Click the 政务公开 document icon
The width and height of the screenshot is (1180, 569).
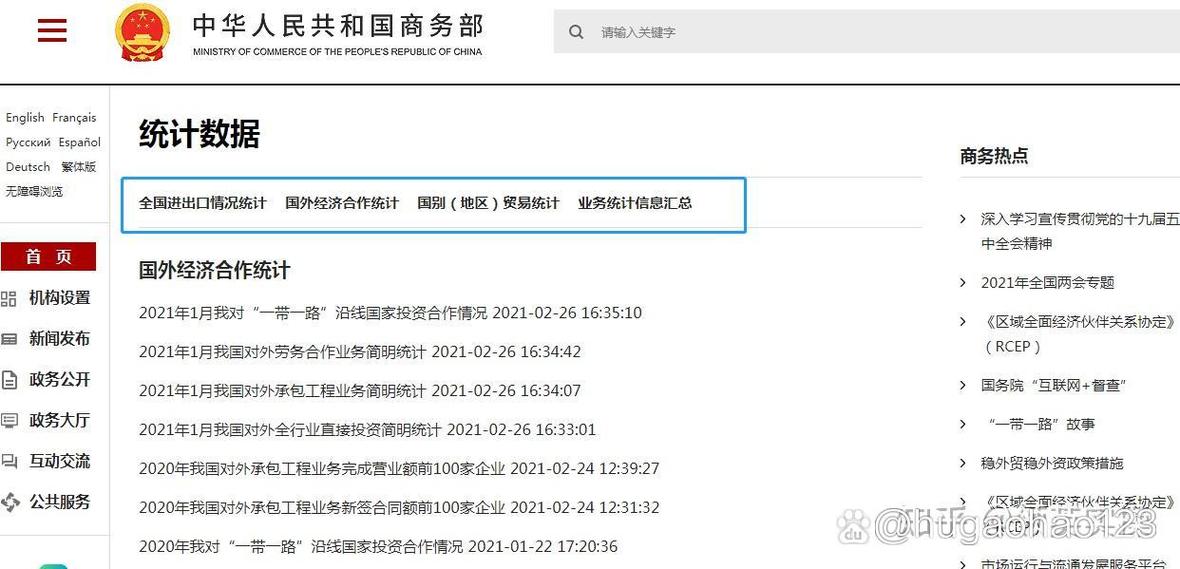point(9,380)
